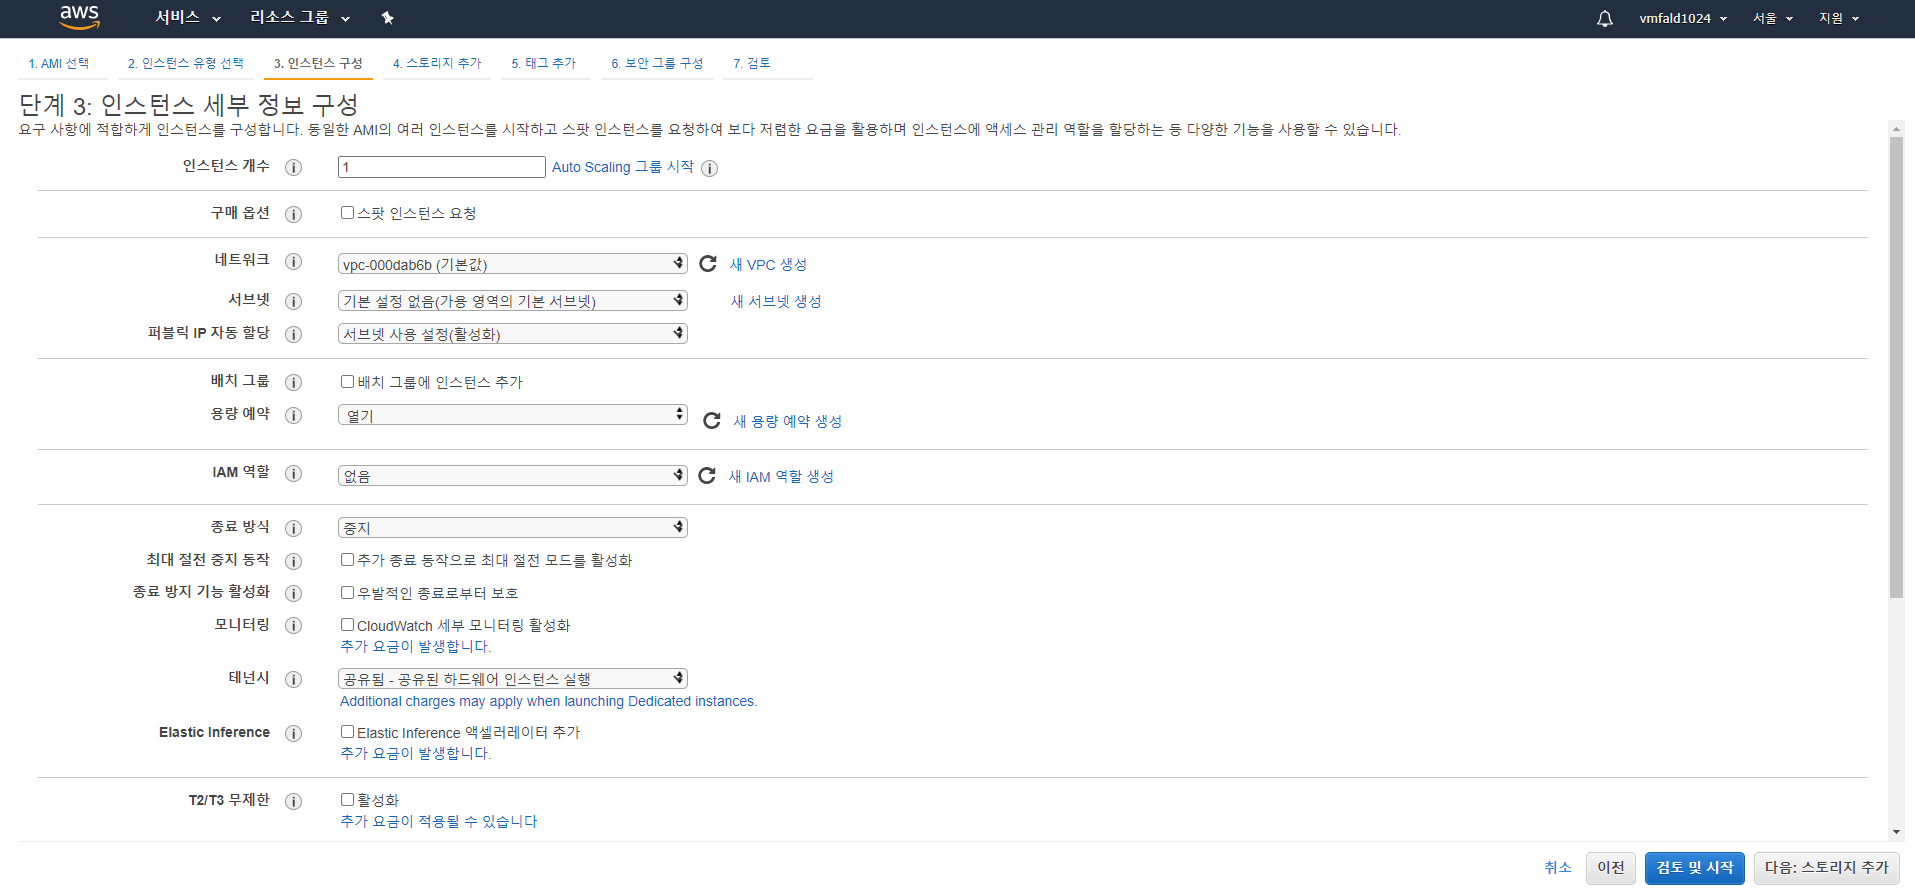The width and height of the screenshot is (1915, 893).
Task: Show info for 배치 그룹
Action: [294, 382]
